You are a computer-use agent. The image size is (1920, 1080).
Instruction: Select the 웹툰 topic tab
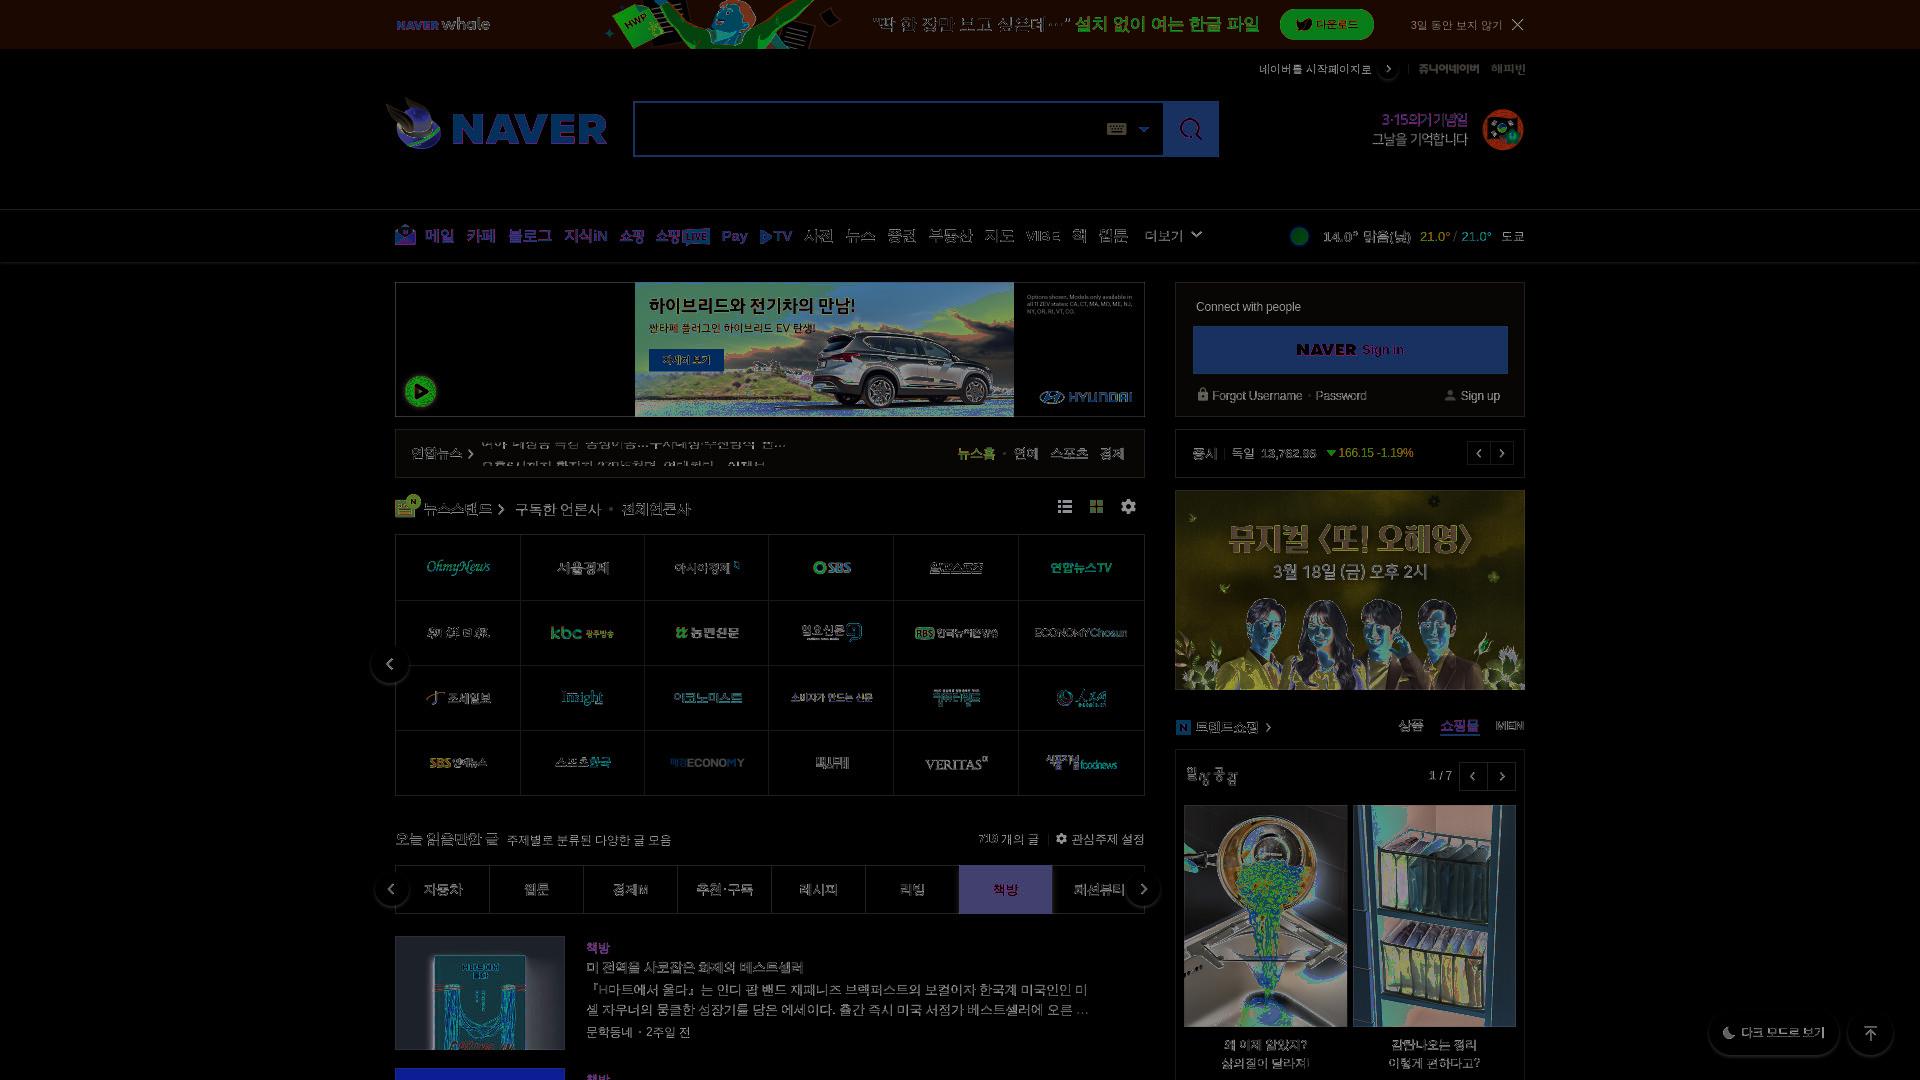pyautogui.click(x=536, y=889)
